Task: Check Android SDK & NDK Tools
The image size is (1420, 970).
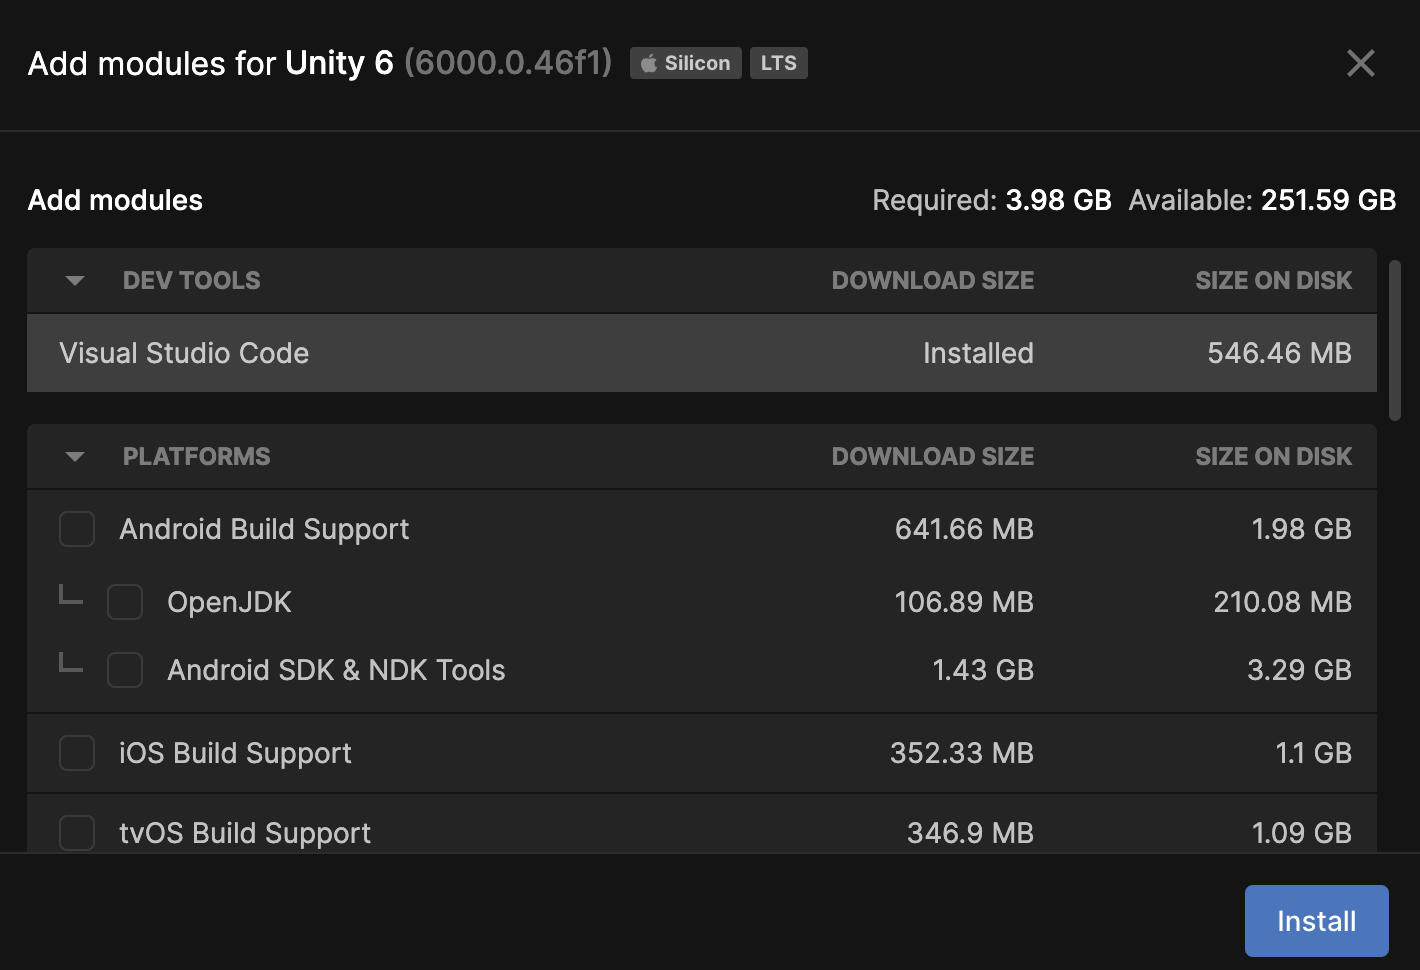Action: [125, 670]
